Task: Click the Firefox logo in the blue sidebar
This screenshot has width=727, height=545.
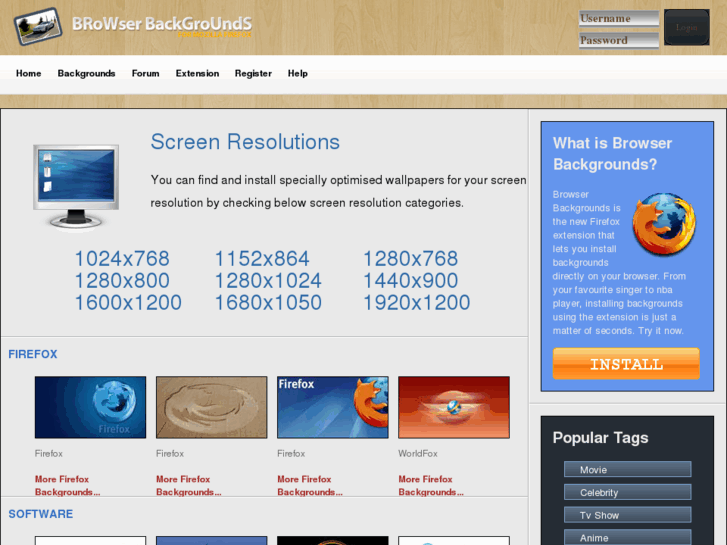Action: [664, 224]
